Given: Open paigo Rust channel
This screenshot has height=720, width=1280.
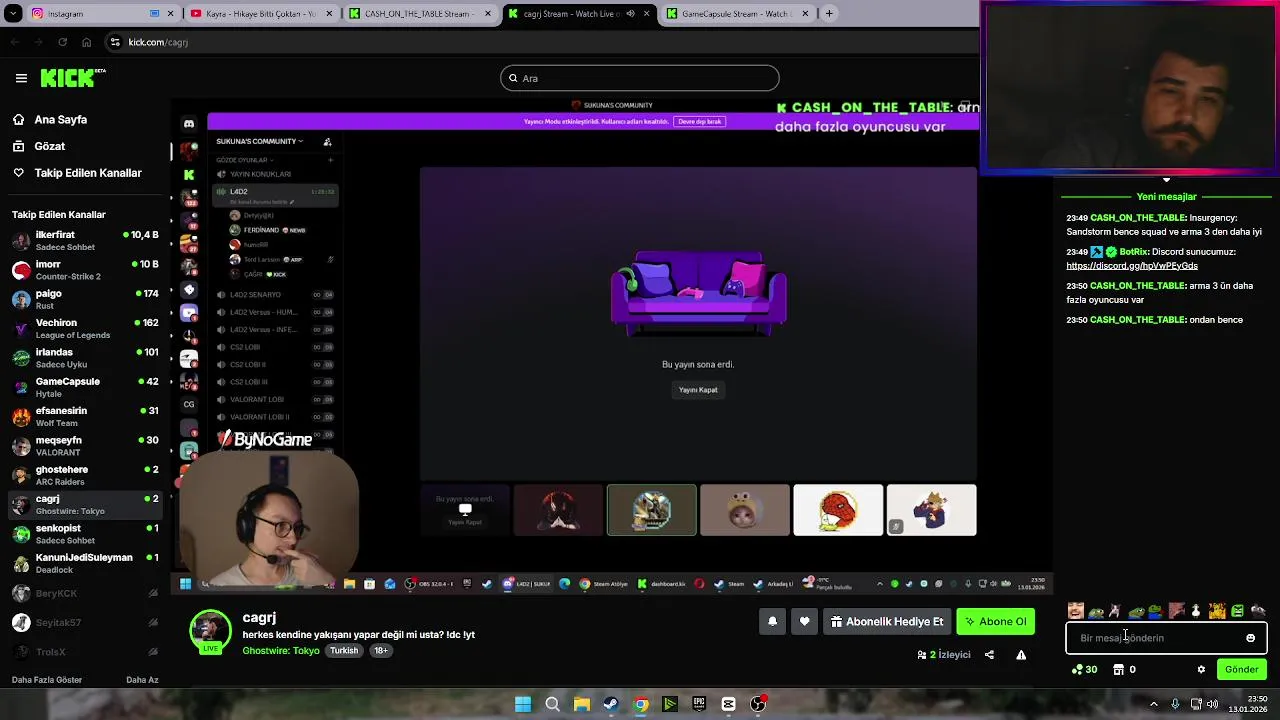Looking at the screenshot, I should point(85,299).
